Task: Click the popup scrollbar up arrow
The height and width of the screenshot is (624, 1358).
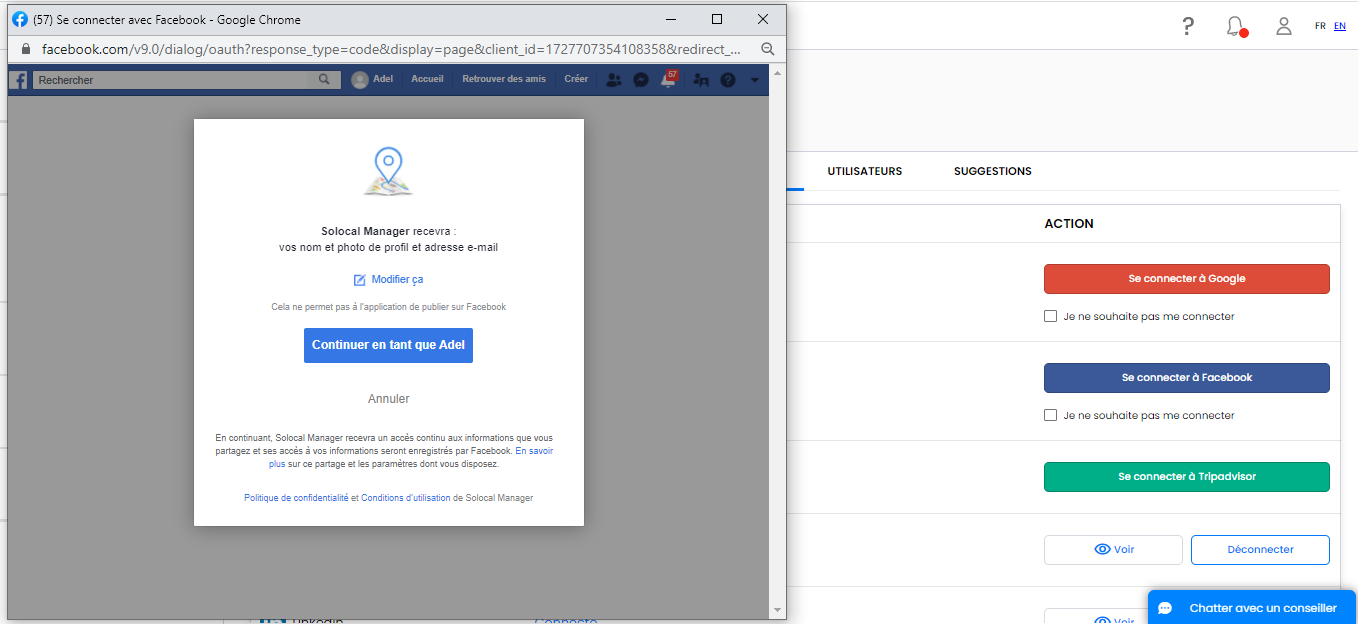Action: 777,72
